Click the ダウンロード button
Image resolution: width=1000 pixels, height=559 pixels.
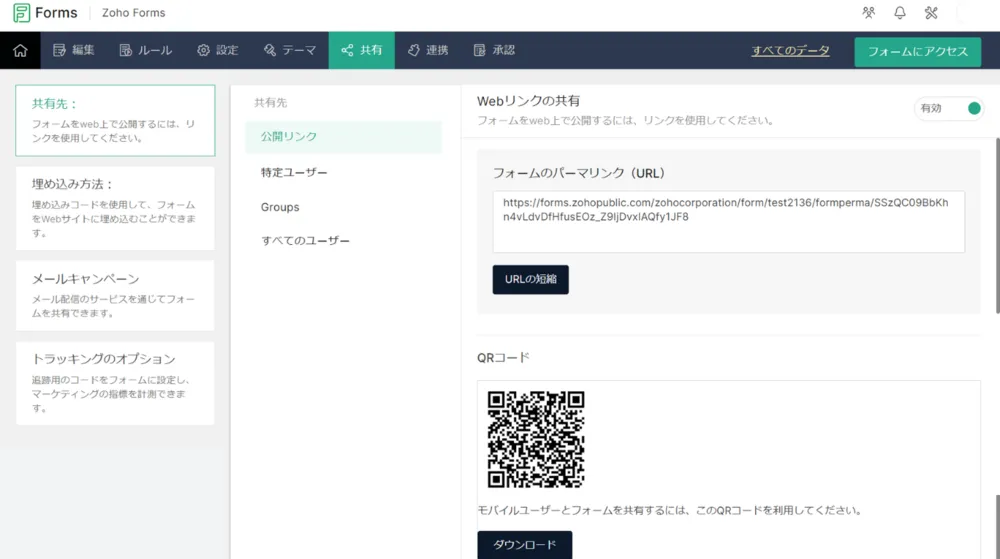(x=525, y=545)
